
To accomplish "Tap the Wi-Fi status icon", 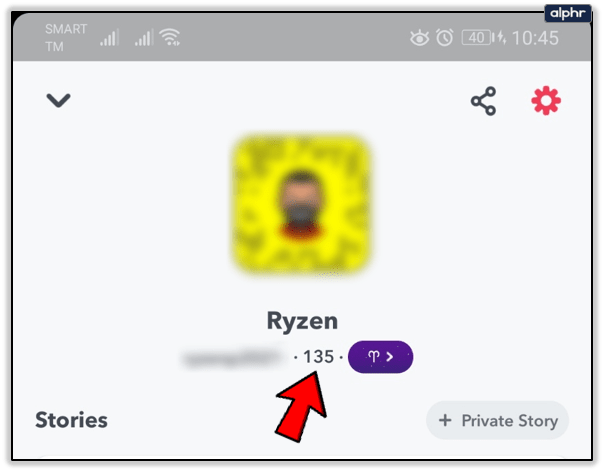I will pyautogui.click(x=170, y=37).
